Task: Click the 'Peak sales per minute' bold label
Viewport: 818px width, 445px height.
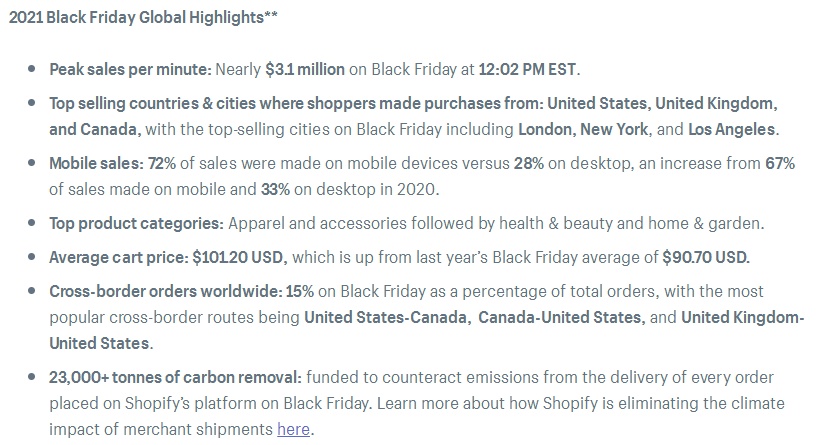Action: 130,69
